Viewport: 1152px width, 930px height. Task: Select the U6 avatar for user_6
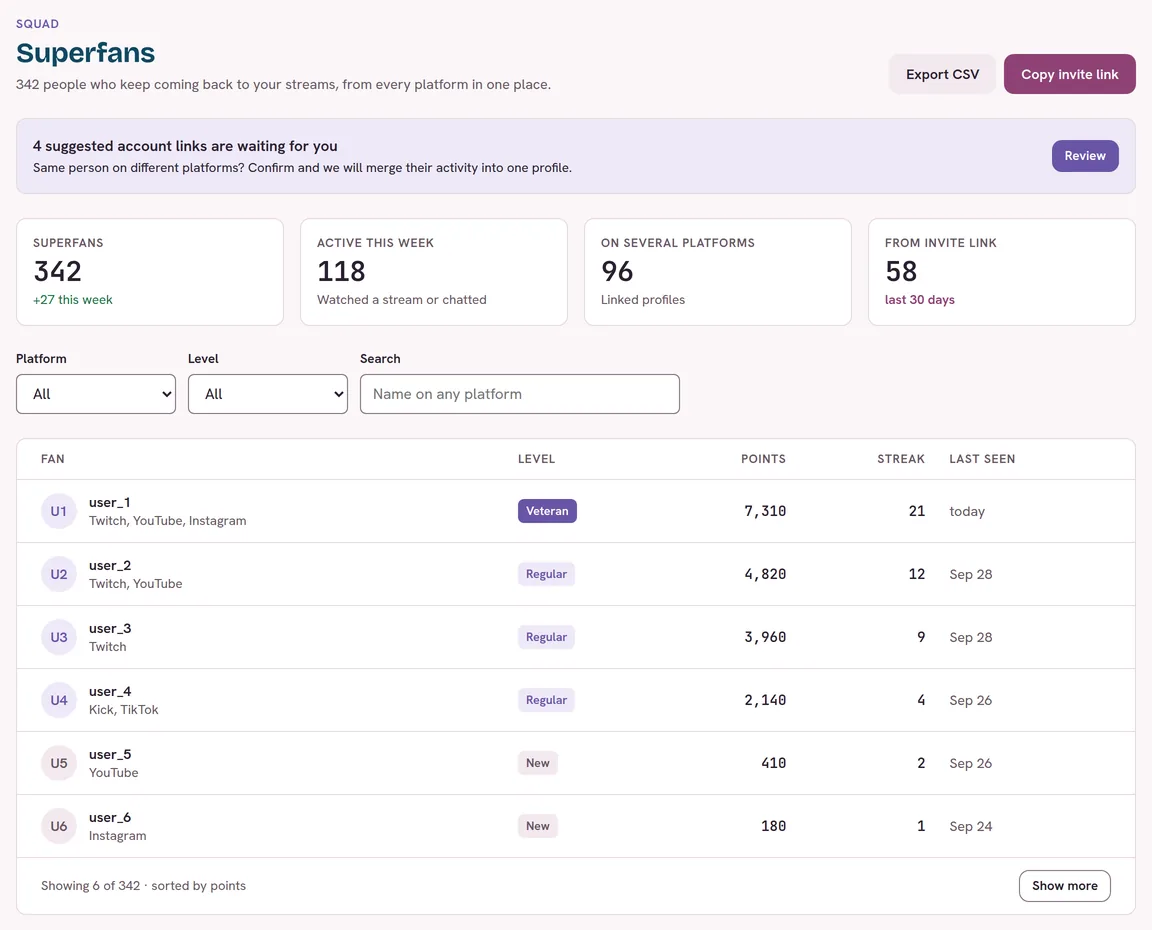[x=59, y=826]
